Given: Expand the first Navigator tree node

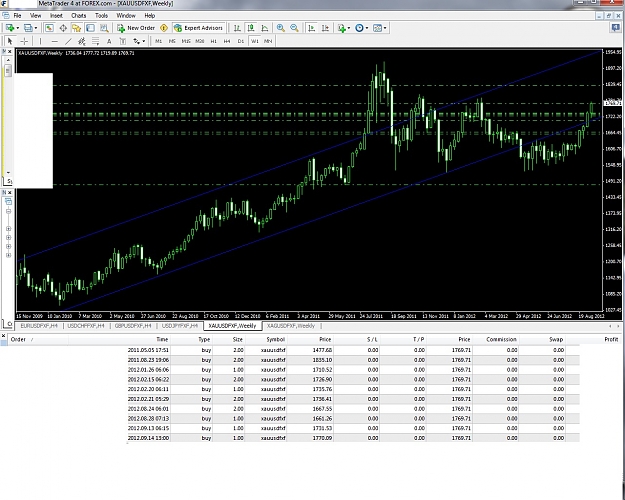Looking at the screenshot, I should 8,229.
